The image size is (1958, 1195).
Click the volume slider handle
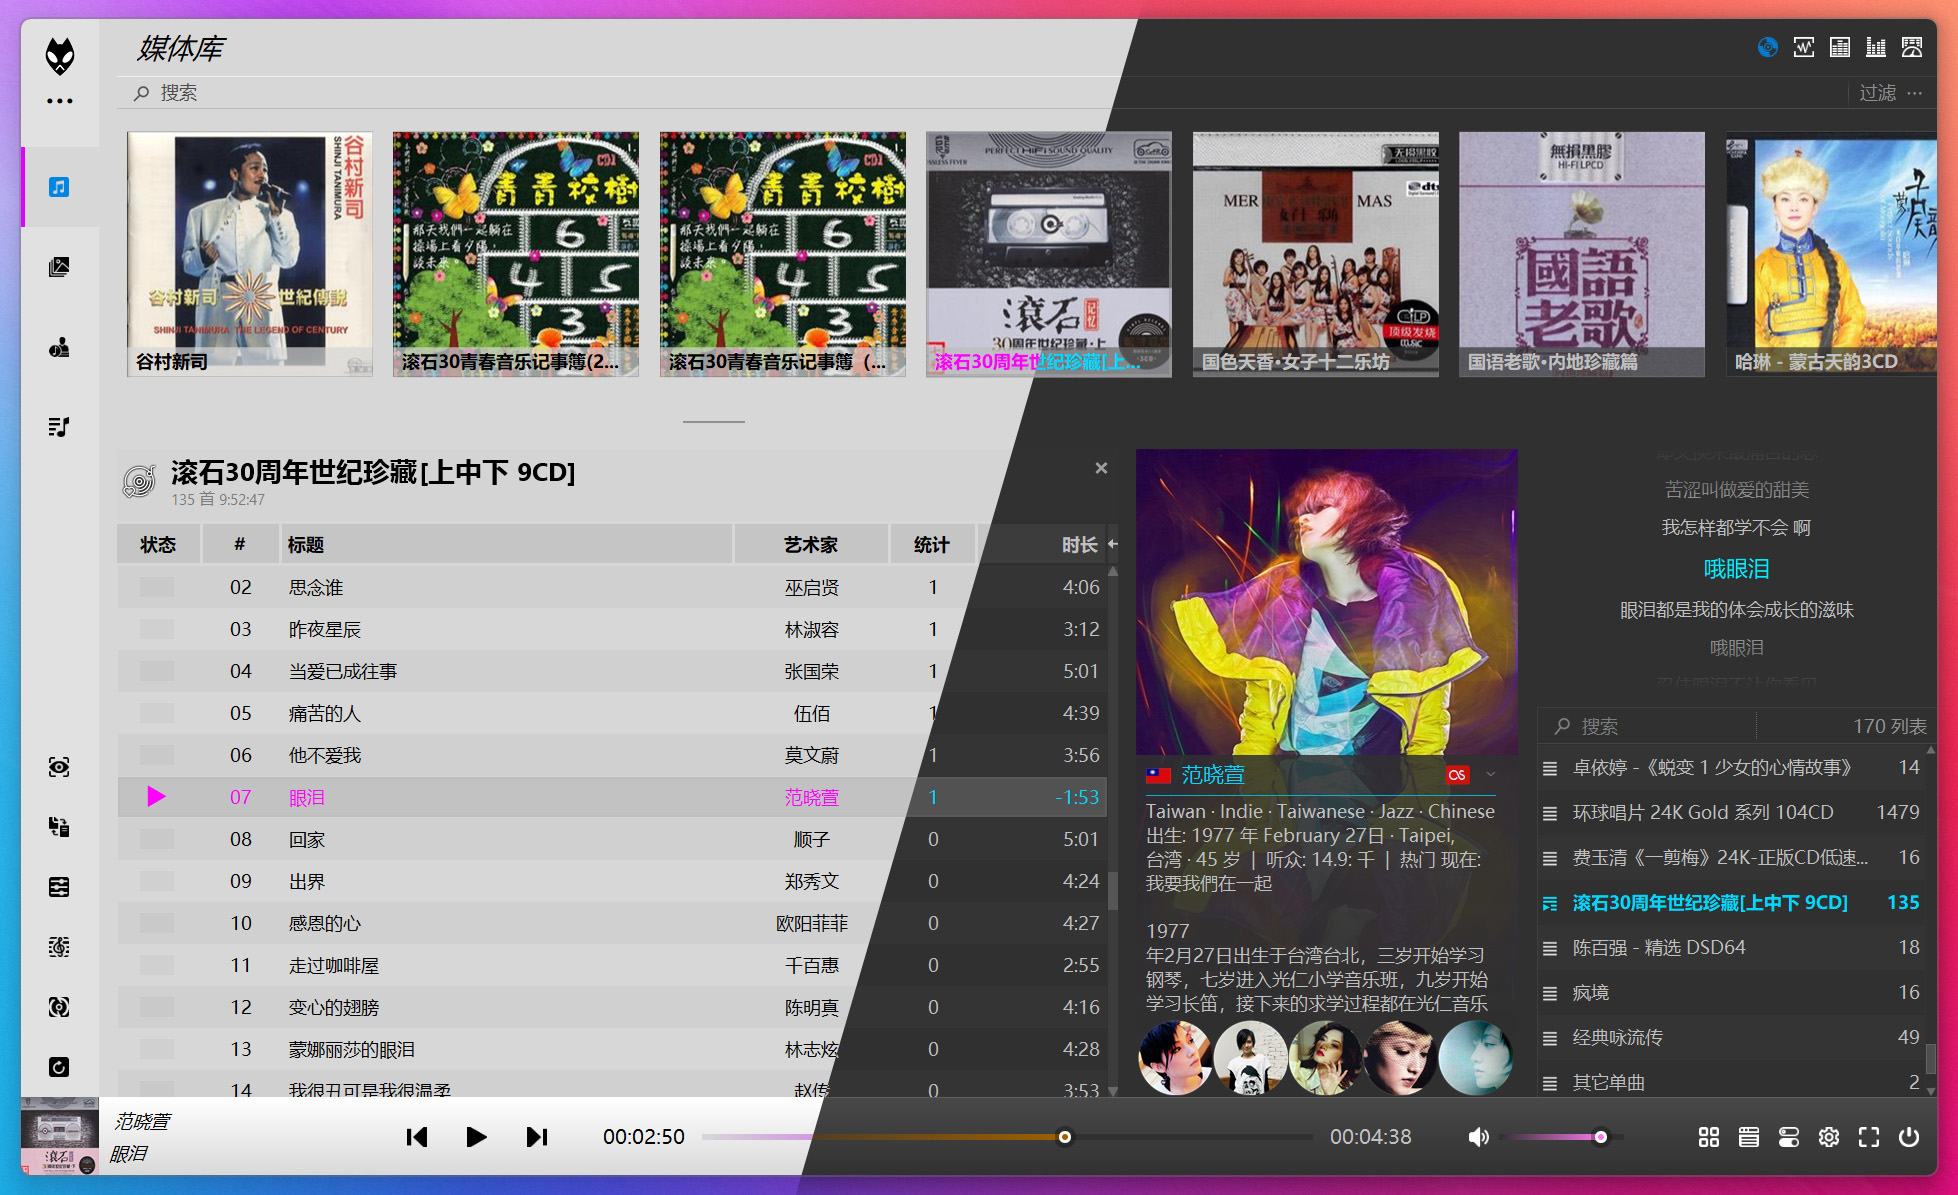click(1601, 1137)
